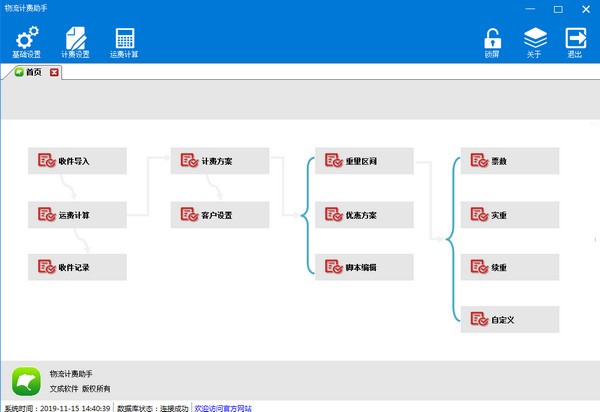Screen dimensions: 600x412
Task: Select the 计费方案 workflow button
Action: (x=220, y=160)
